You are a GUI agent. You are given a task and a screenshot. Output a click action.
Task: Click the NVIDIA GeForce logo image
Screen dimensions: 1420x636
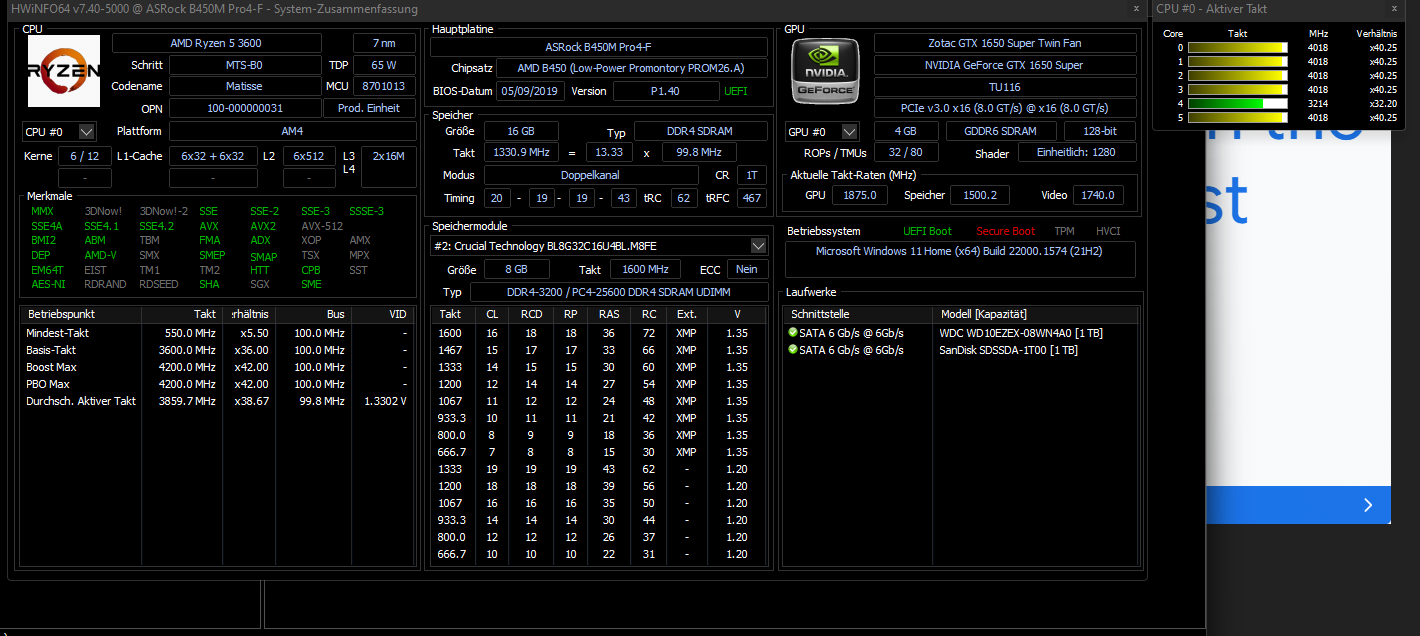[825, 71]
